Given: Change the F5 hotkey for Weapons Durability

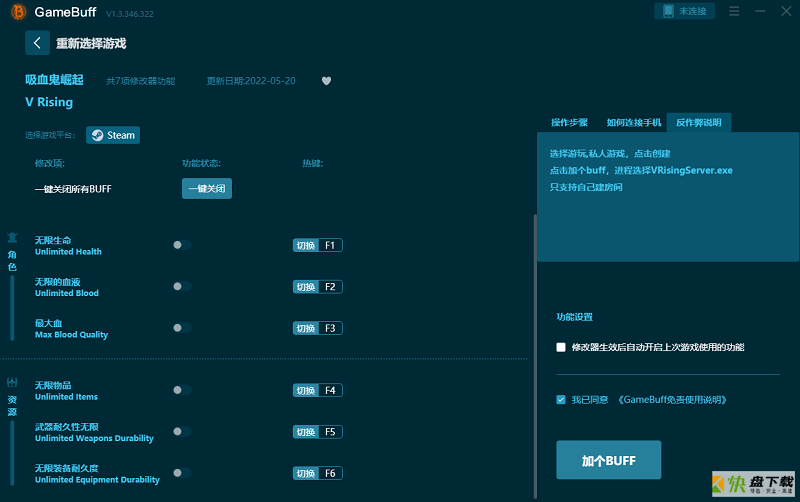Looking at the screenshot, I should pyautogui.click(x=317, y=432).
